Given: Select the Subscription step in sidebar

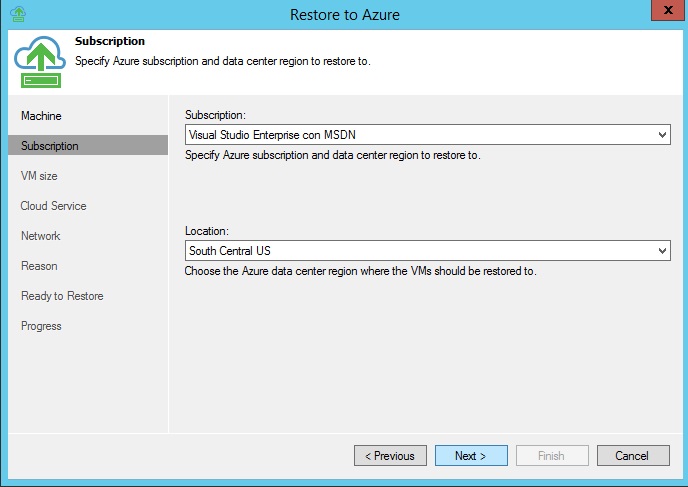Looking at the screenshot, I should coord(49,146).
